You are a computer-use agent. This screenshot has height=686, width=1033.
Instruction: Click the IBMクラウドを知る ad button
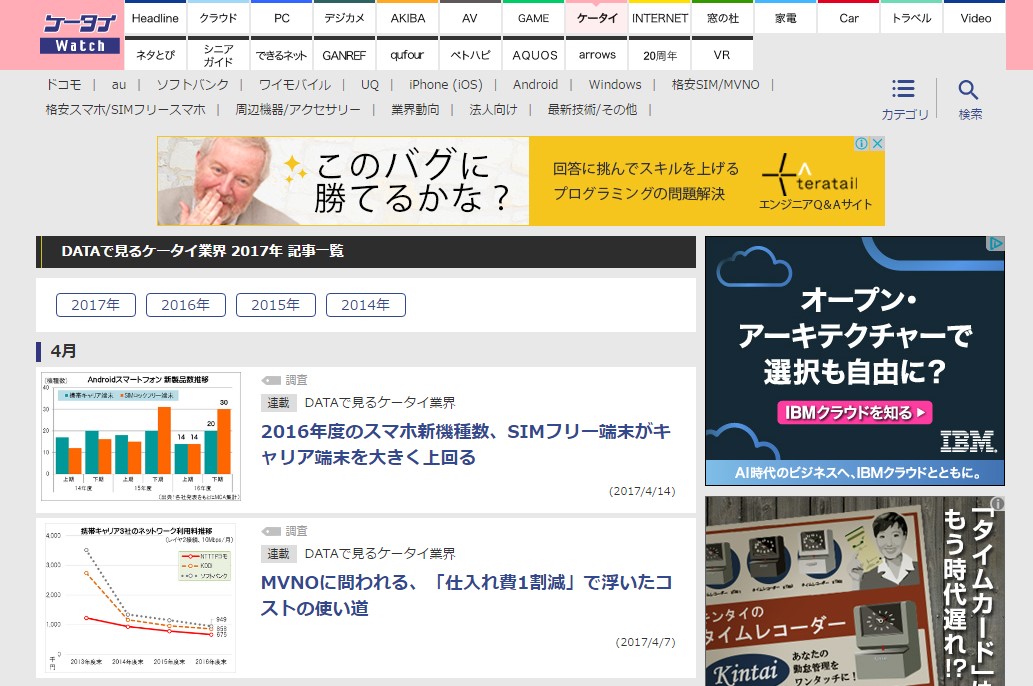point(855,413)
